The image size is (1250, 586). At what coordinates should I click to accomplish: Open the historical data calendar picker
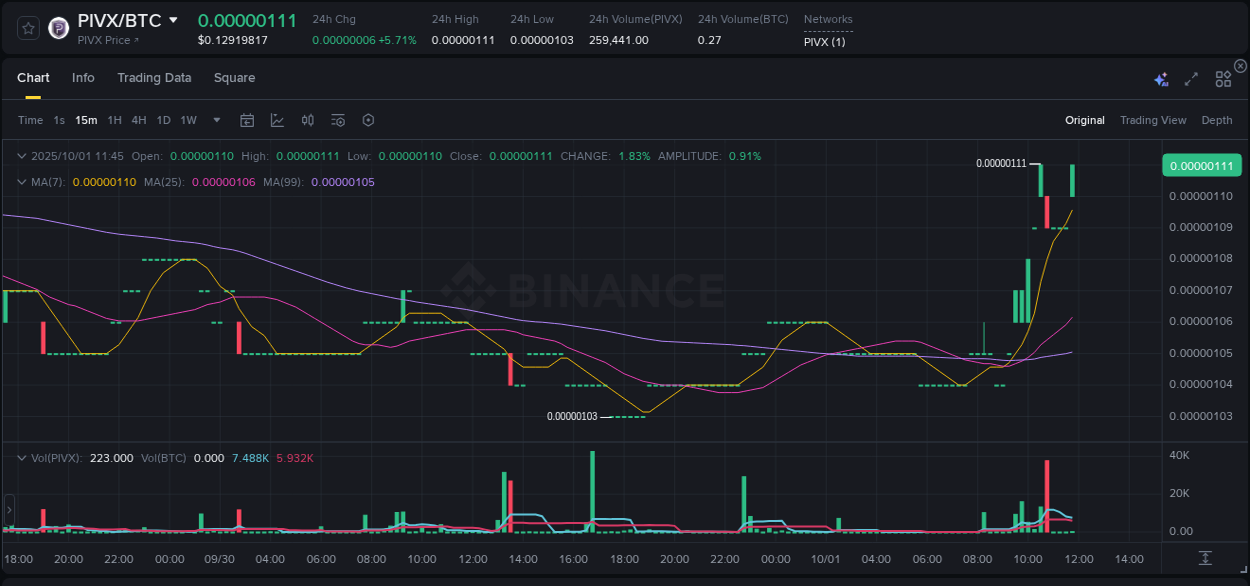click(x=247, y=119)
